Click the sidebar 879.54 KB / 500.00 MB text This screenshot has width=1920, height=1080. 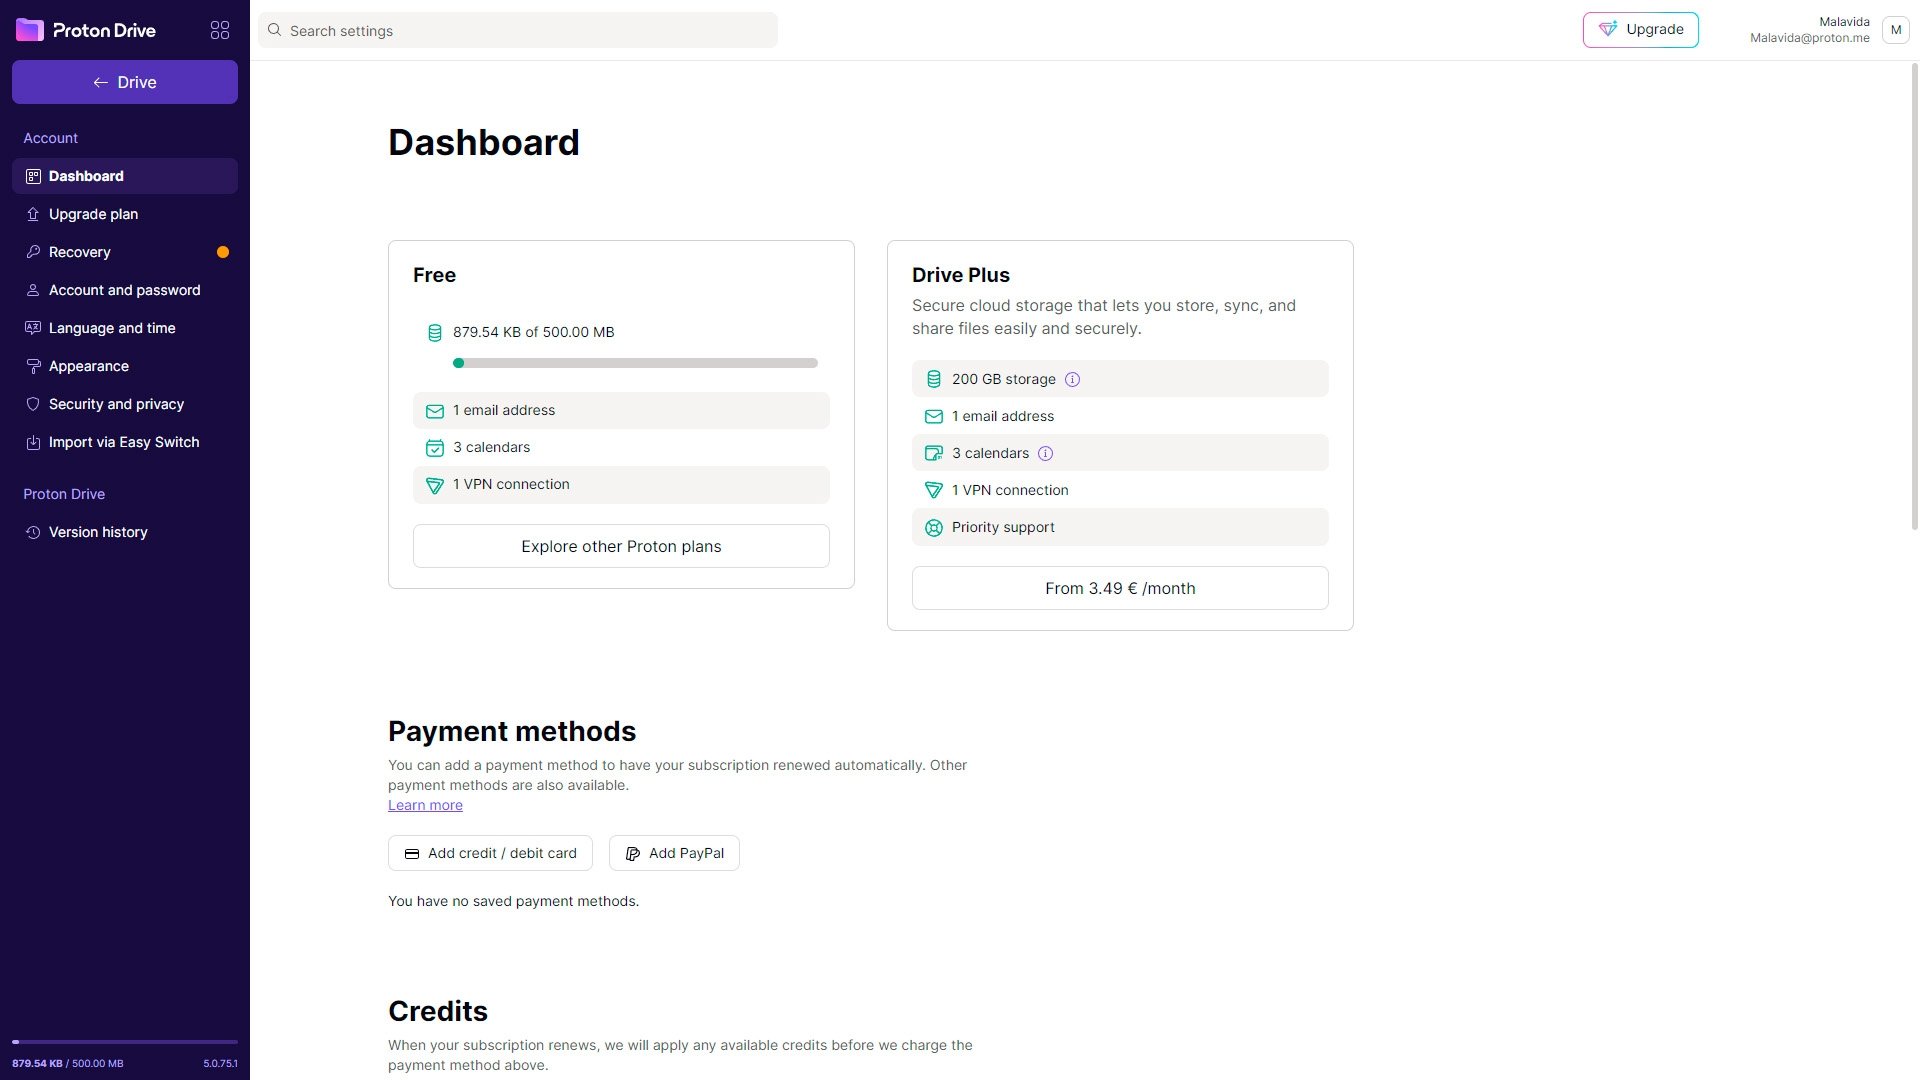coord(68,1063)
